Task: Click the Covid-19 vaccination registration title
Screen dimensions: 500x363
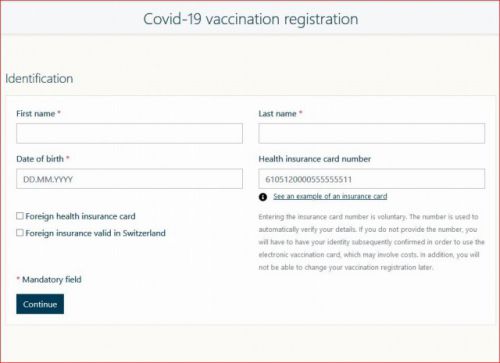Action: coord(251,19)
